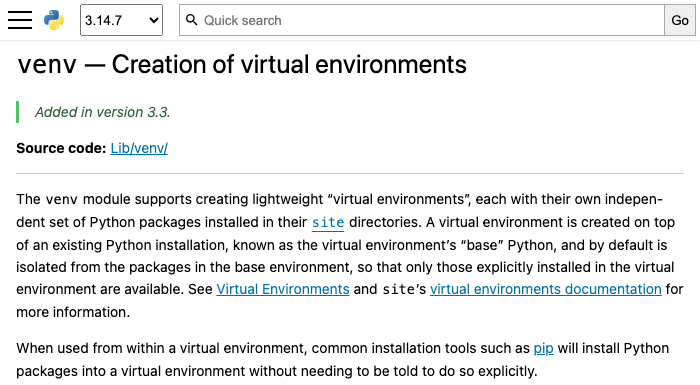Image resolution: width=700 pixels, height=385 pixels.
Task: Open the hamburger navigation menu
Action: pyautogui.click(x=20, y=20)
